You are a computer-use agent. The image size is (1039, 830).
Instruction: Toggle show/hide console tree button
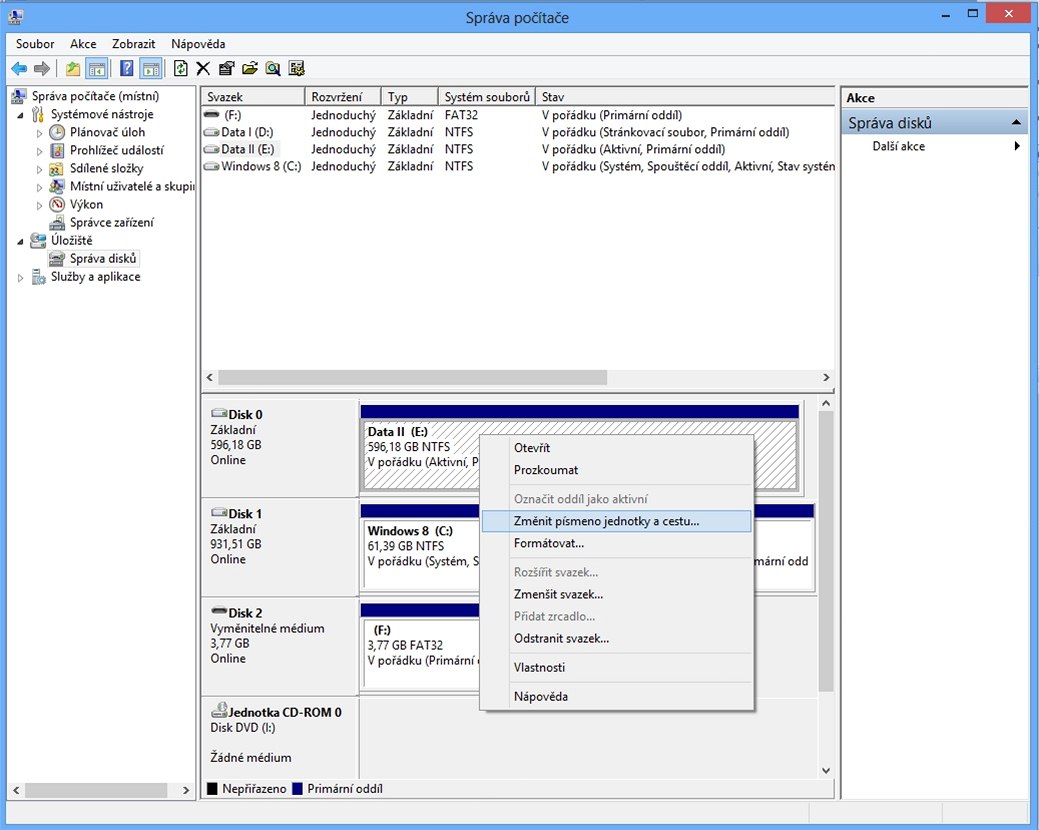click(97, 68)
